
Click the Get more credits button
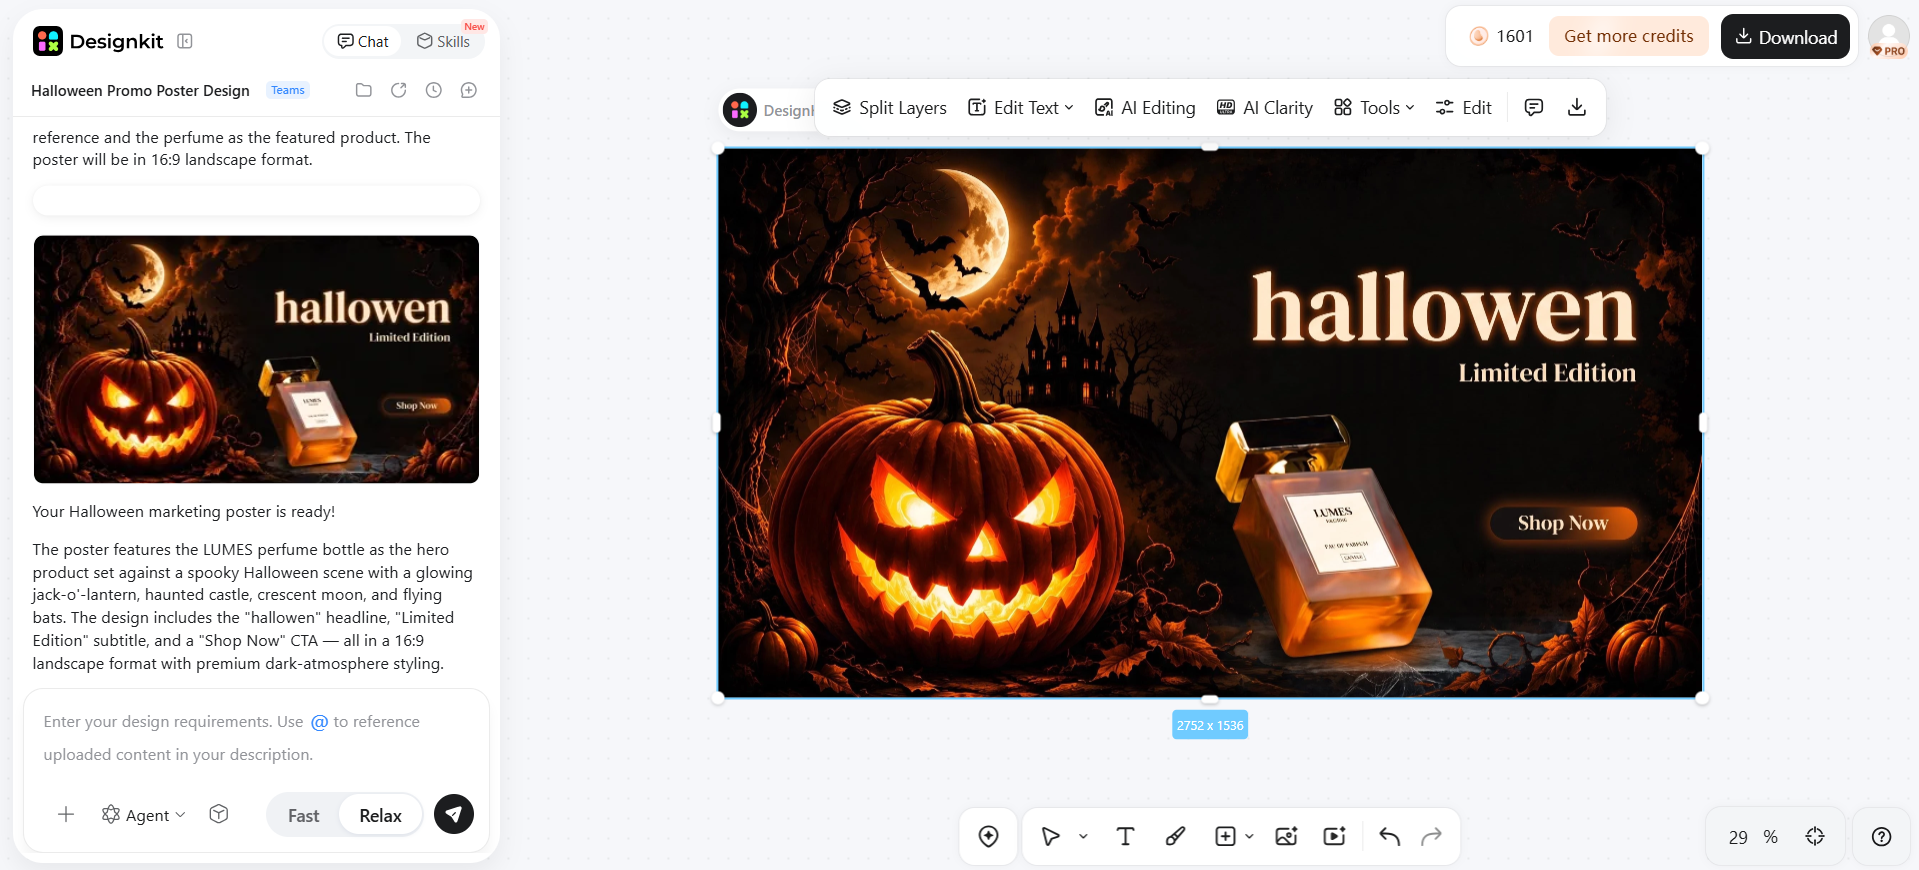click(1629, 36)
